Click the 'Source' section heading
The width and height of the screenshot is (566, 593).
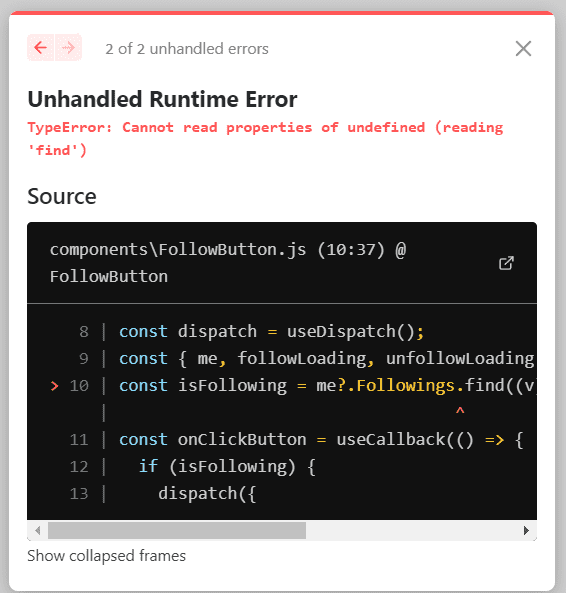coord(62,196)
